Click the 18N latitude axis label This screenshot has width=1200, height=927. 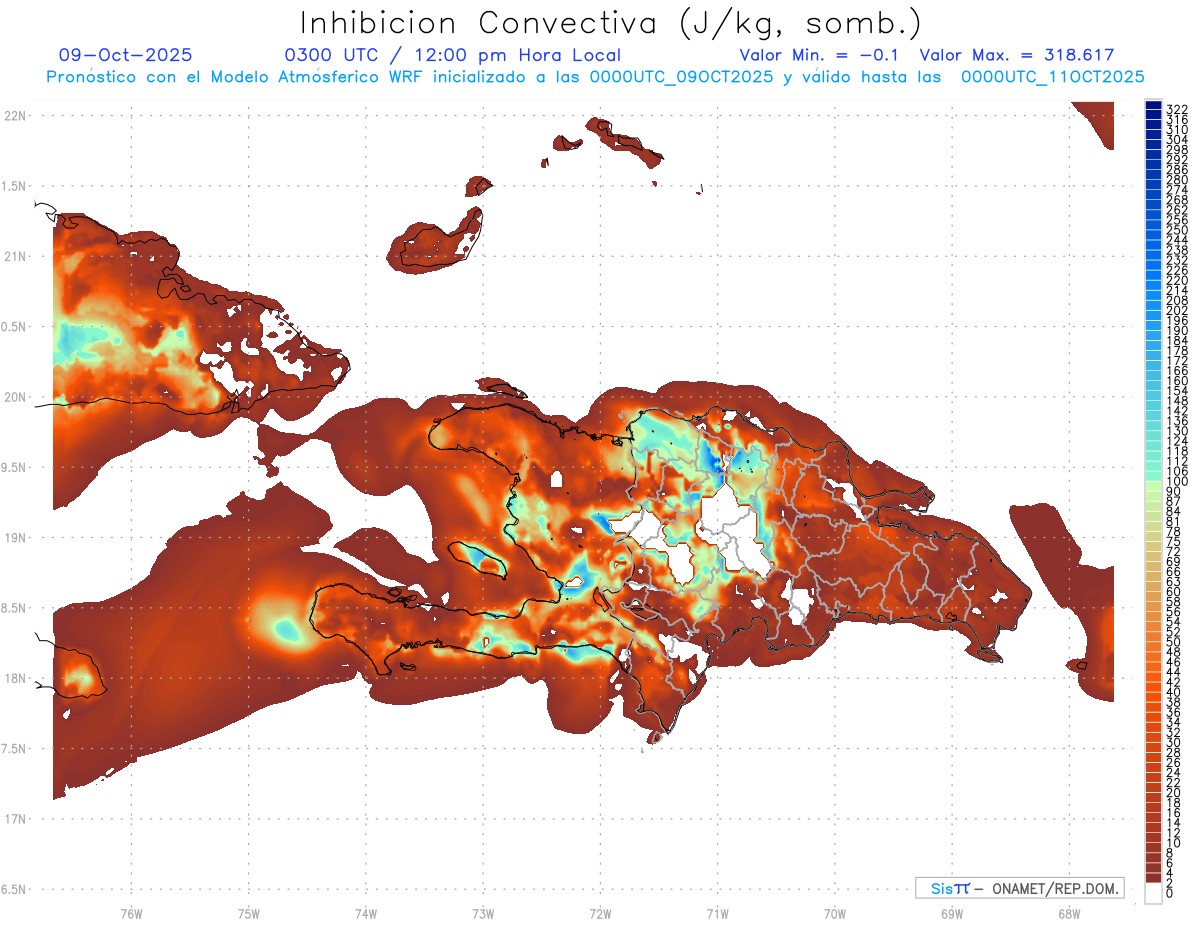pos(16,678)
